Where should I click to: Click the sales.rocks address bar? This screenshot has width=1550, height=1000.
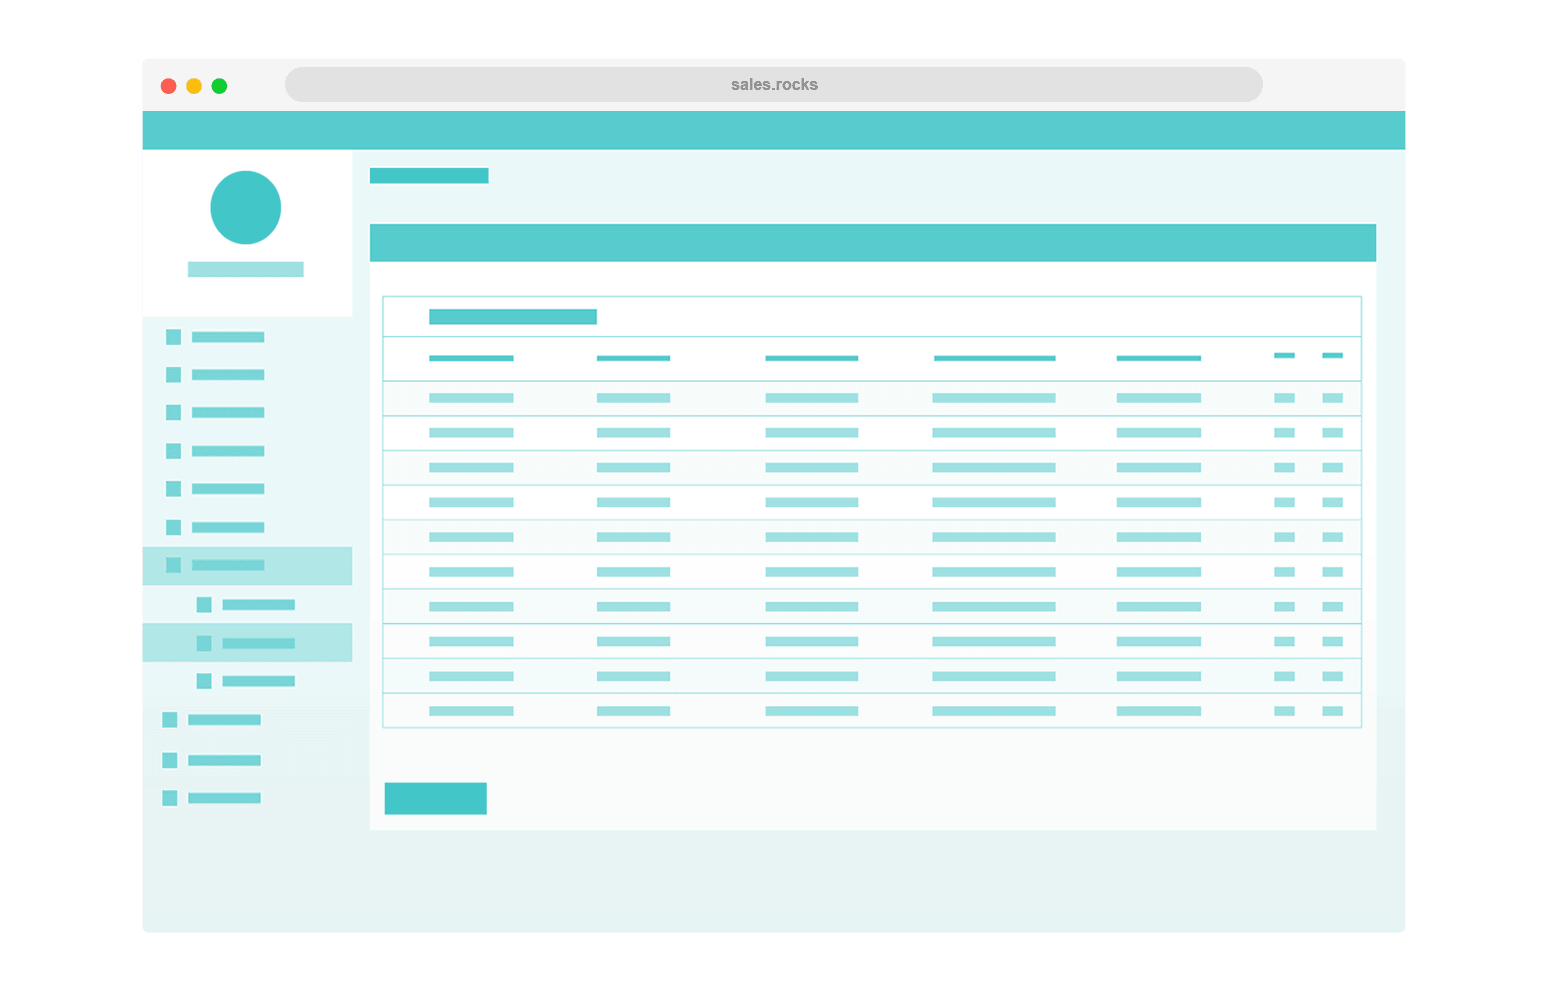tap(773, 85)
